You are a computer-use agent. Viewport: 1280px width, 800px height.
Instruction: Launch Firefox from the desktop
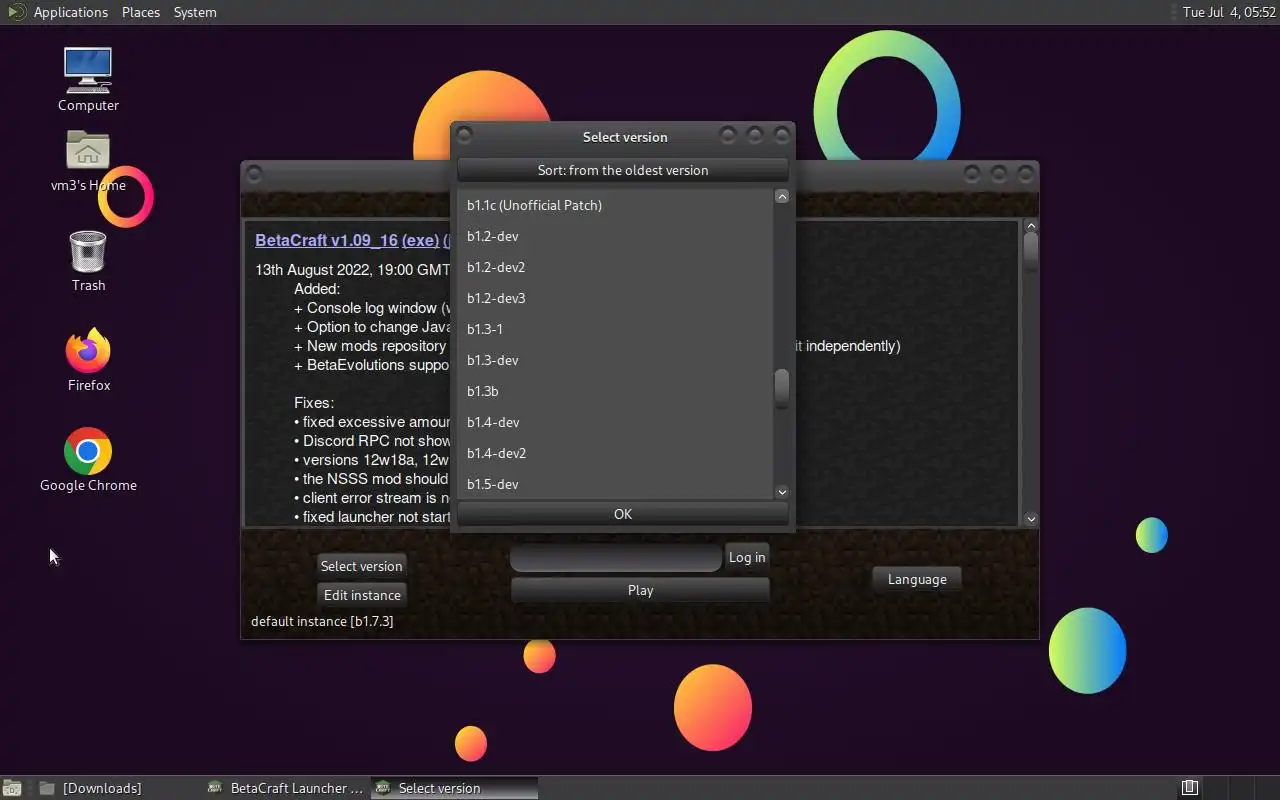click(88, 360)
